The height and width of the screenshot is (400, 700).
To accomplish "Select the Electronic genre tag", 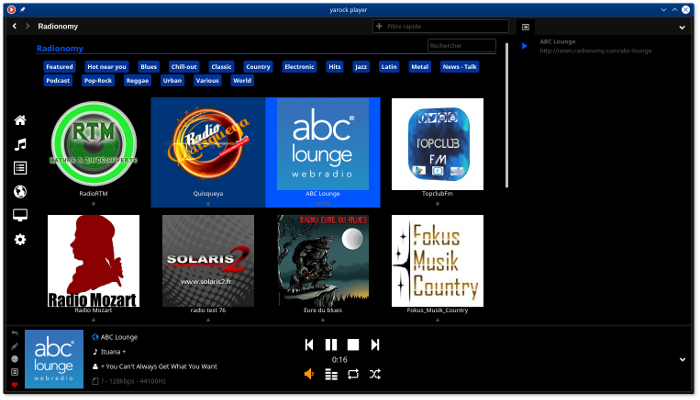I will click(x=299, y=67).
